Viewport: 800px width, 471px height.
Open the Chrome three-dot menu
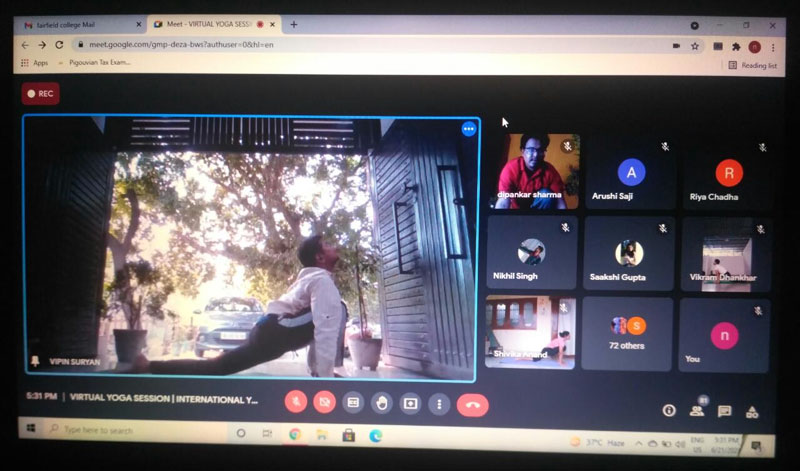775,46
